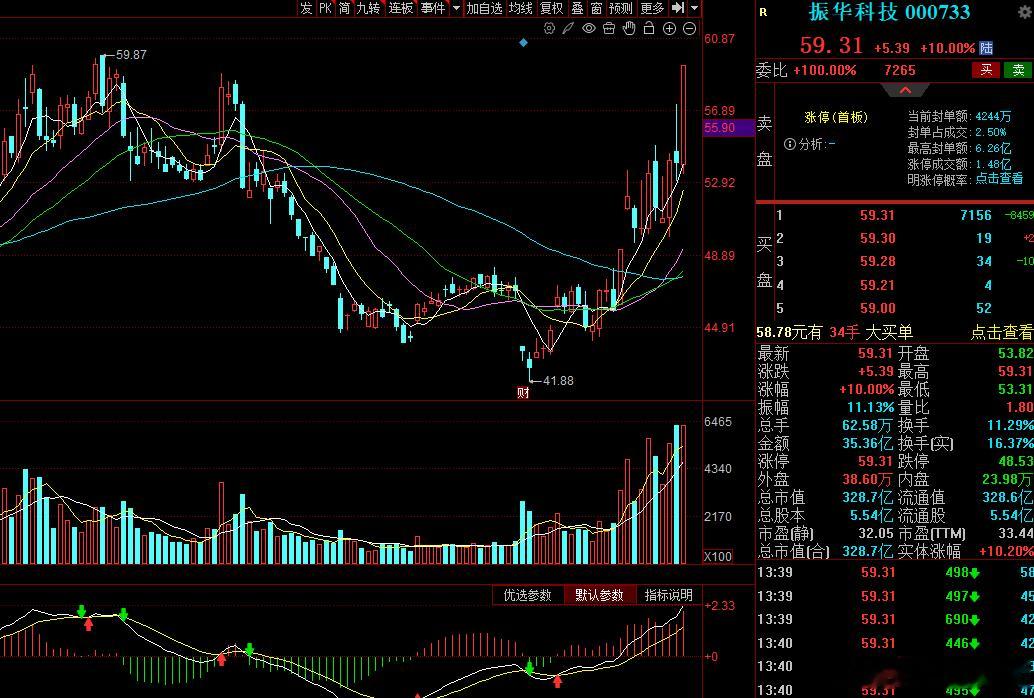Click buy level 5 price 59.00
Screen dimensions: 1034x698
pyautogui.click(x=877, y=308)
